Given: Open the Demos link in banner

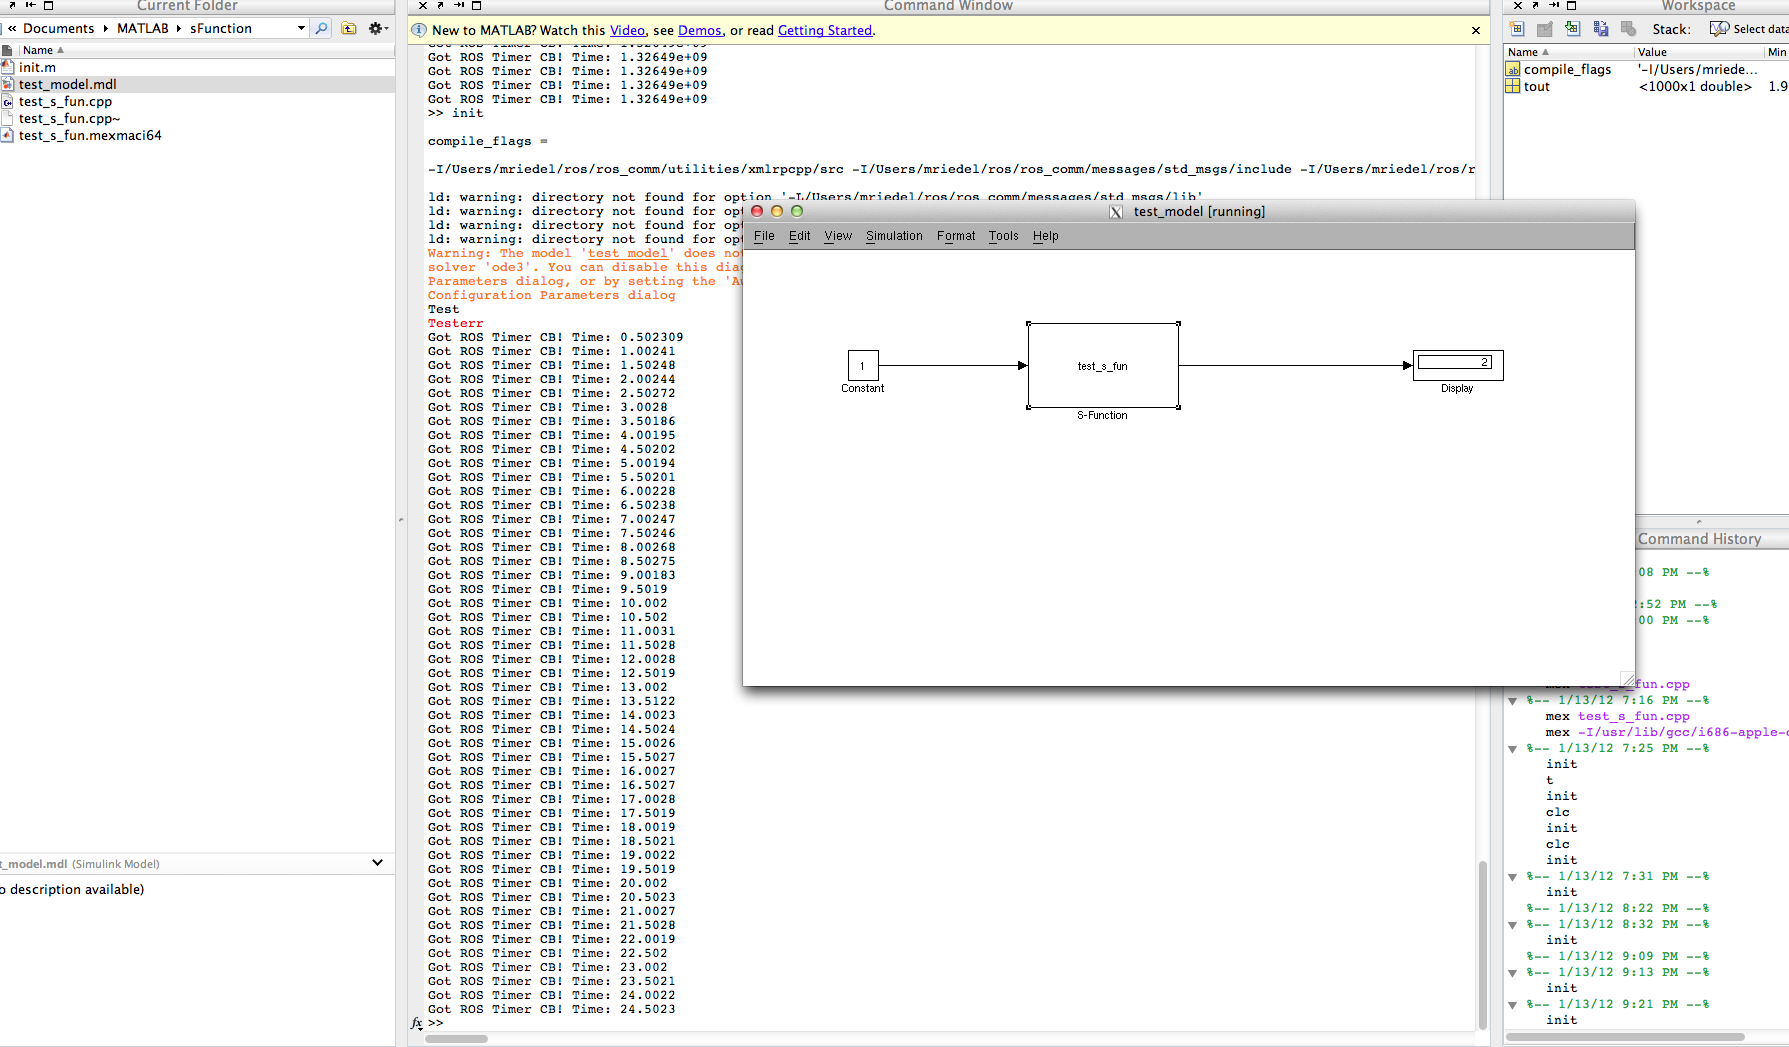Looking at the screenshot, I should point(699,30).
